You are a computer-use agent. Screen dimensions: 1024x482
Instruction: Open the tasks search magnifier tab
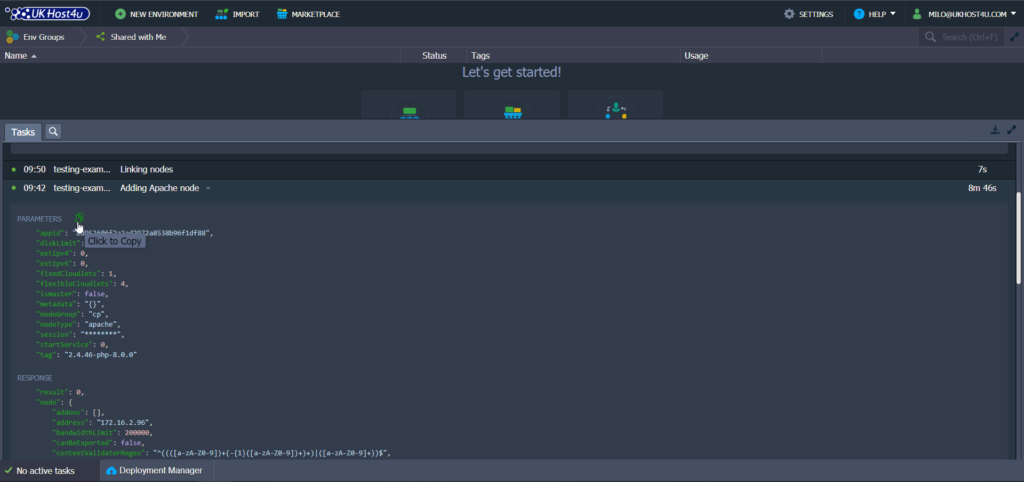(x=54, y=131)
